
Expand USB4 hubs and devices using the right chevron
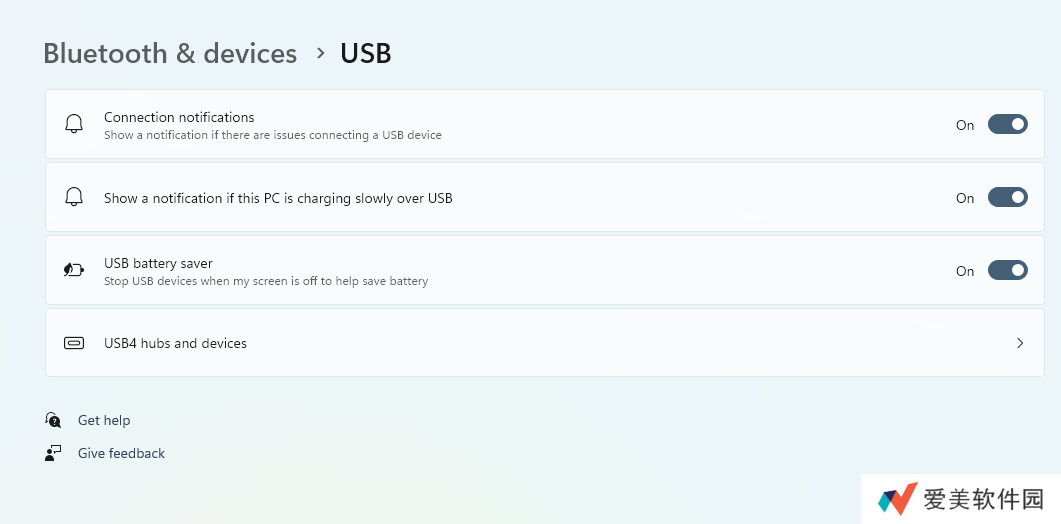[x=1020, y=343]
